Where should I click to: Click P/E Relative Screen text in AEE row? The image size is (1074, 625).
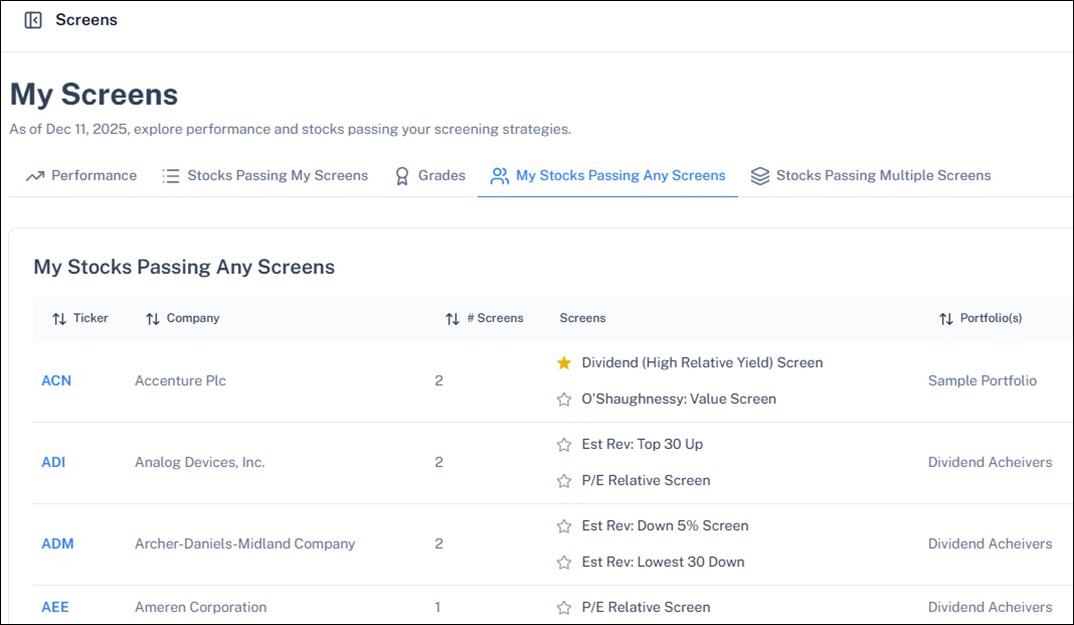click(x=646, y=607)
